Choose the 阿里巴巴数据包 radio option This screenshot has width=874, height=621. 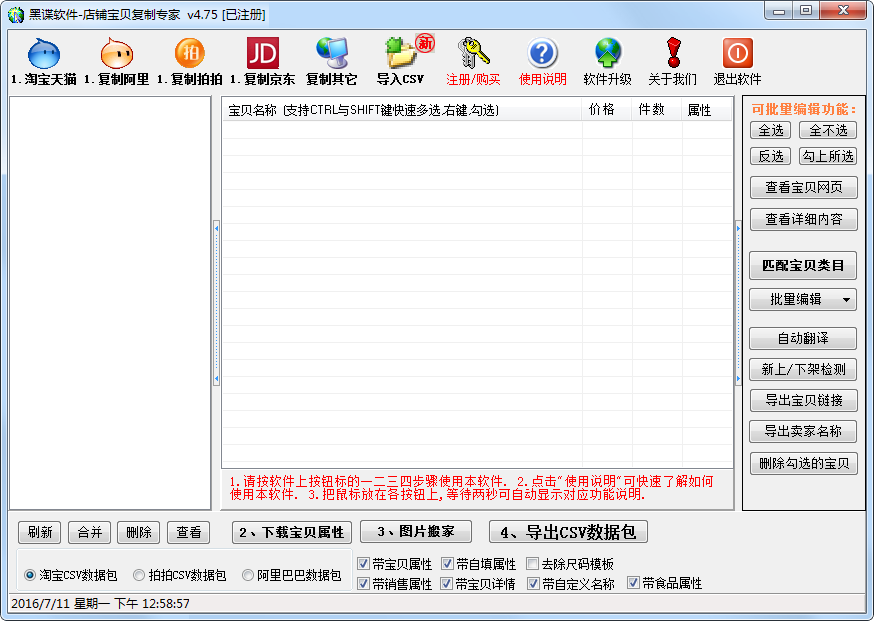(248, 575)
